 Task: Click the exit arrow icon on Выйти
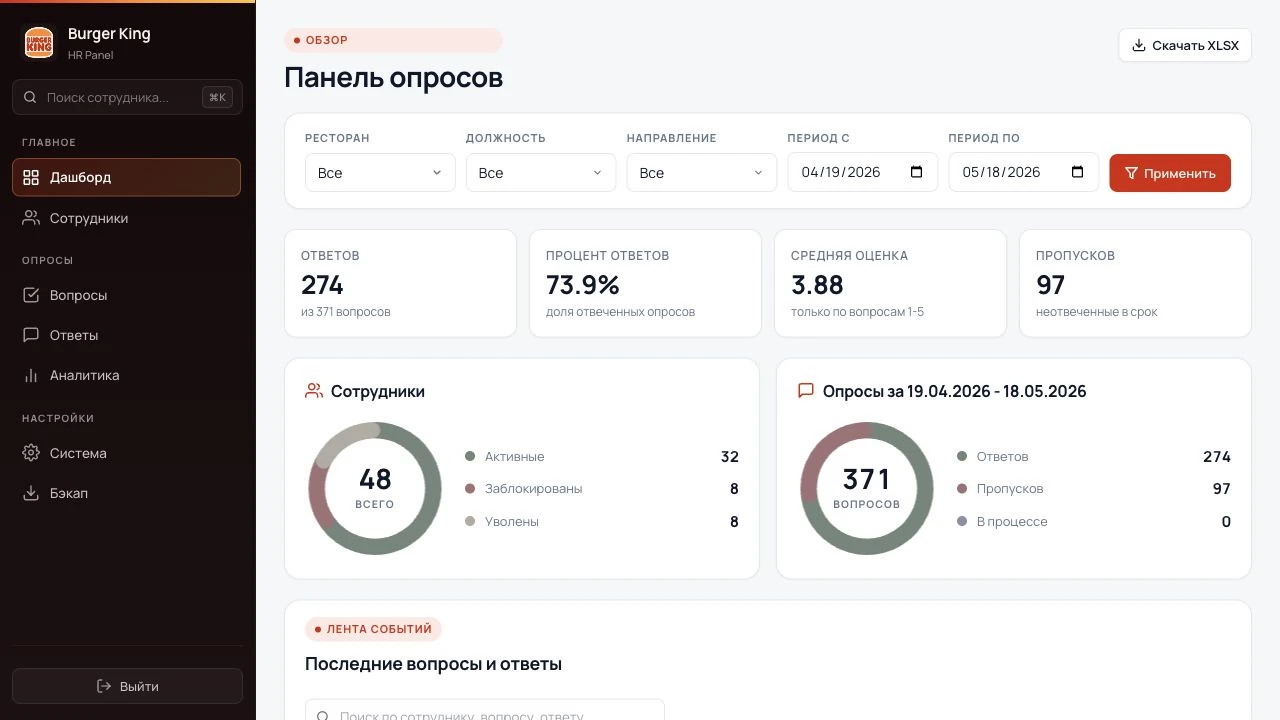pyautogui.click(x=104, y=686)
